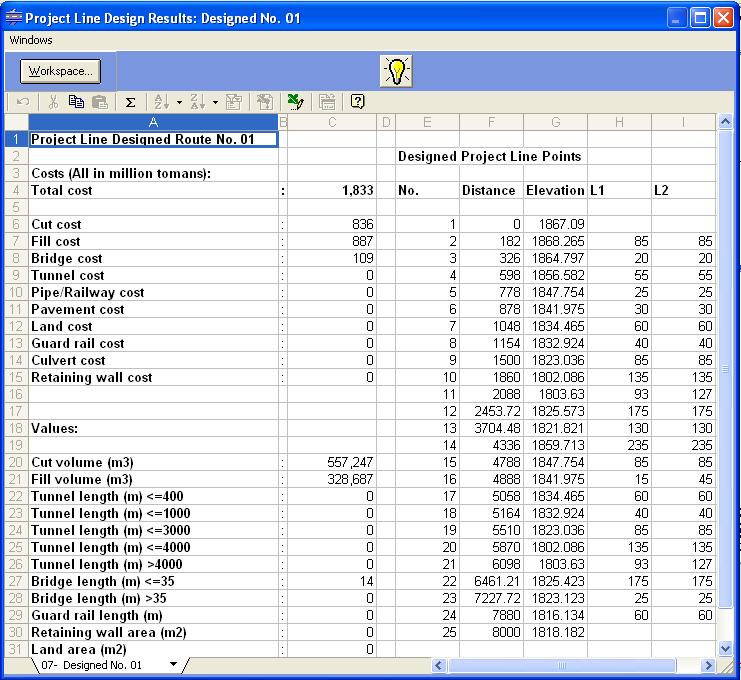Screen dimensions: 741x680
Task: Maximize the Project Line Design Results window
Action: coord(700,18)
